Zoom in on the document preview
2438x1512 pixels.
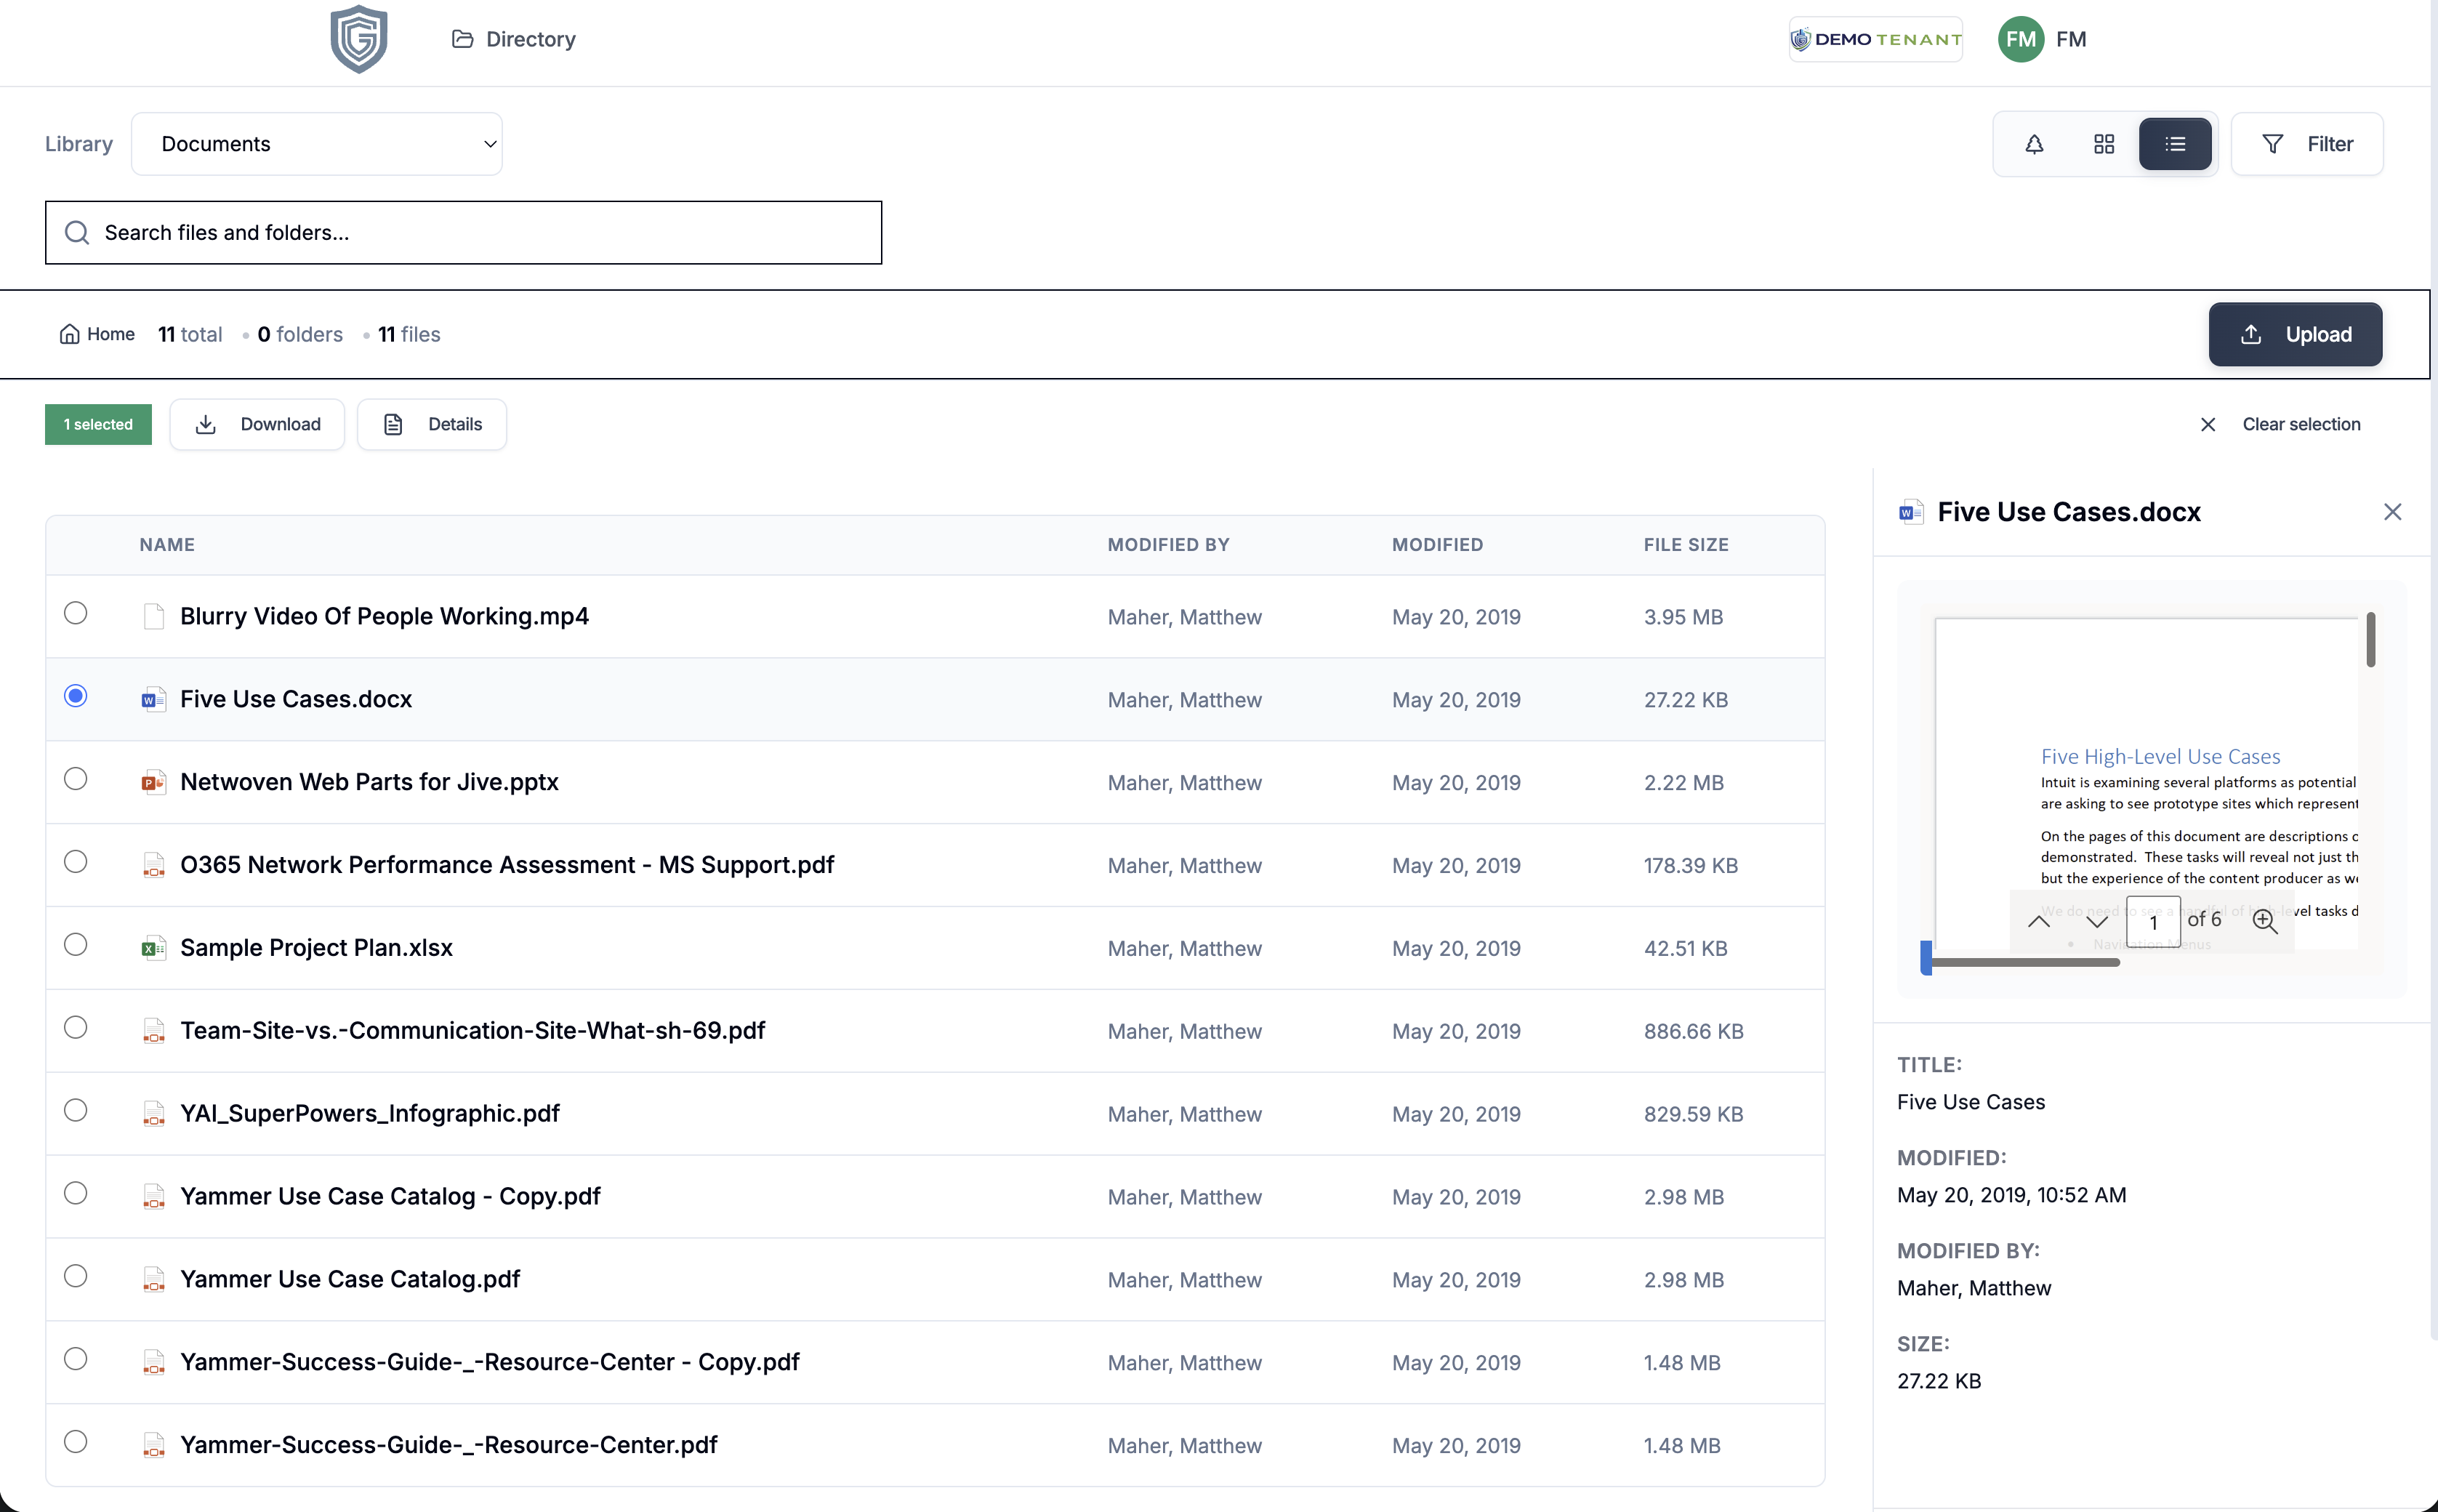(x=2265, y=922)
